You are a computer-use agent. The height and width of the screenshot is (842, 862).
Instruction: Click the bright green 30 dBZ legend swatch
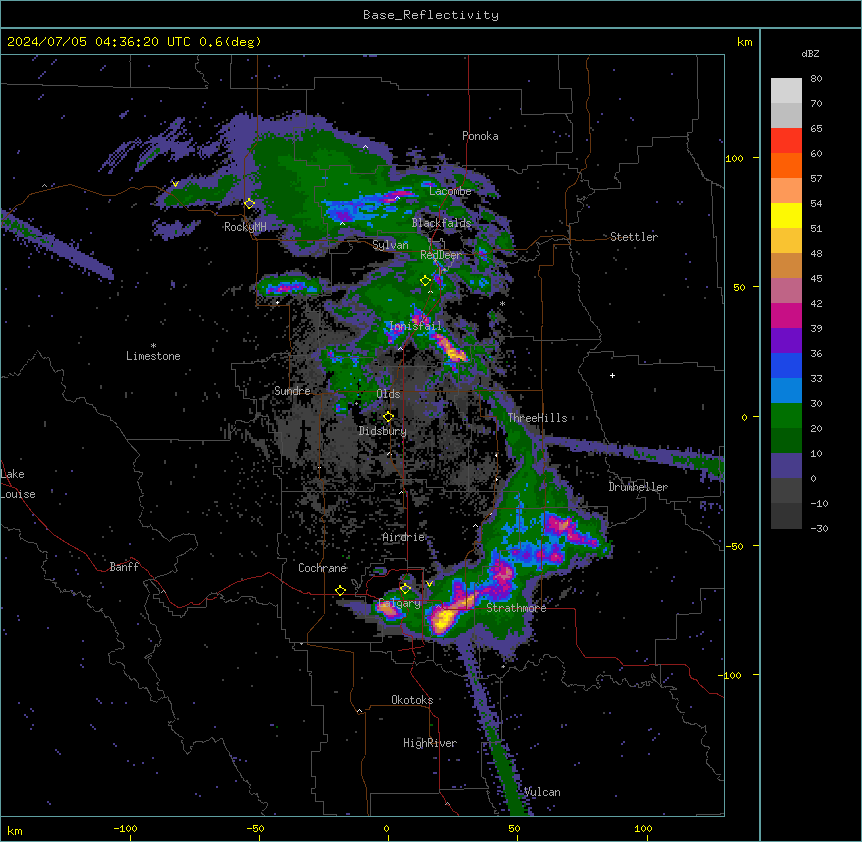point(786,416)
